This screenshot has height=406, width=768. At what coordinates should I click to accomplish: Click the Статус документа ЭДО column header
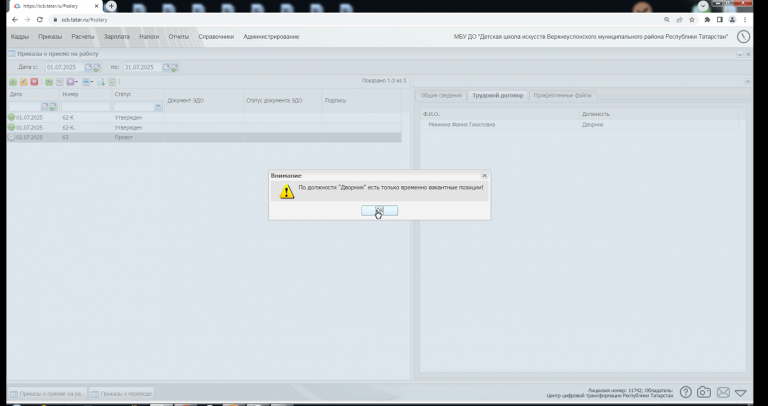click(274, 100)
